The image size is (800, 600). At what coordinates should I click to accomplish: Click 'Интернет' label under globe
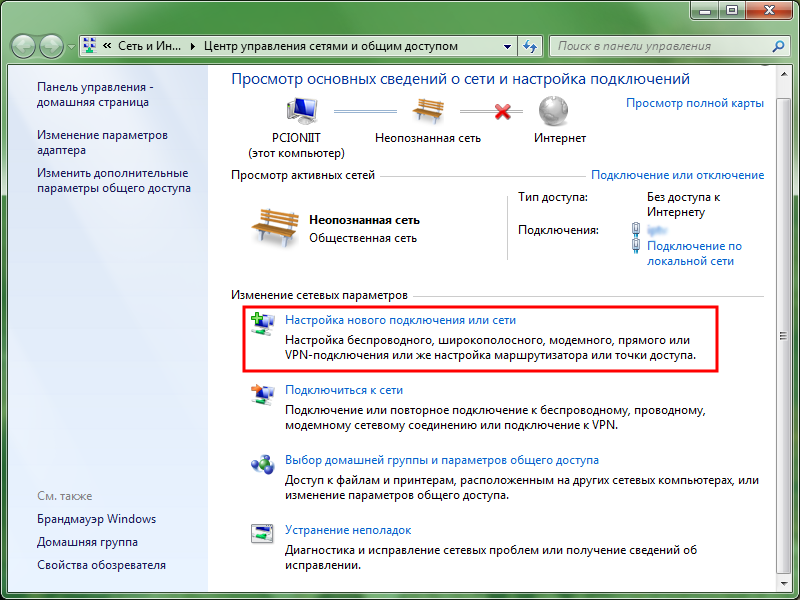click(x=560, y=138)
